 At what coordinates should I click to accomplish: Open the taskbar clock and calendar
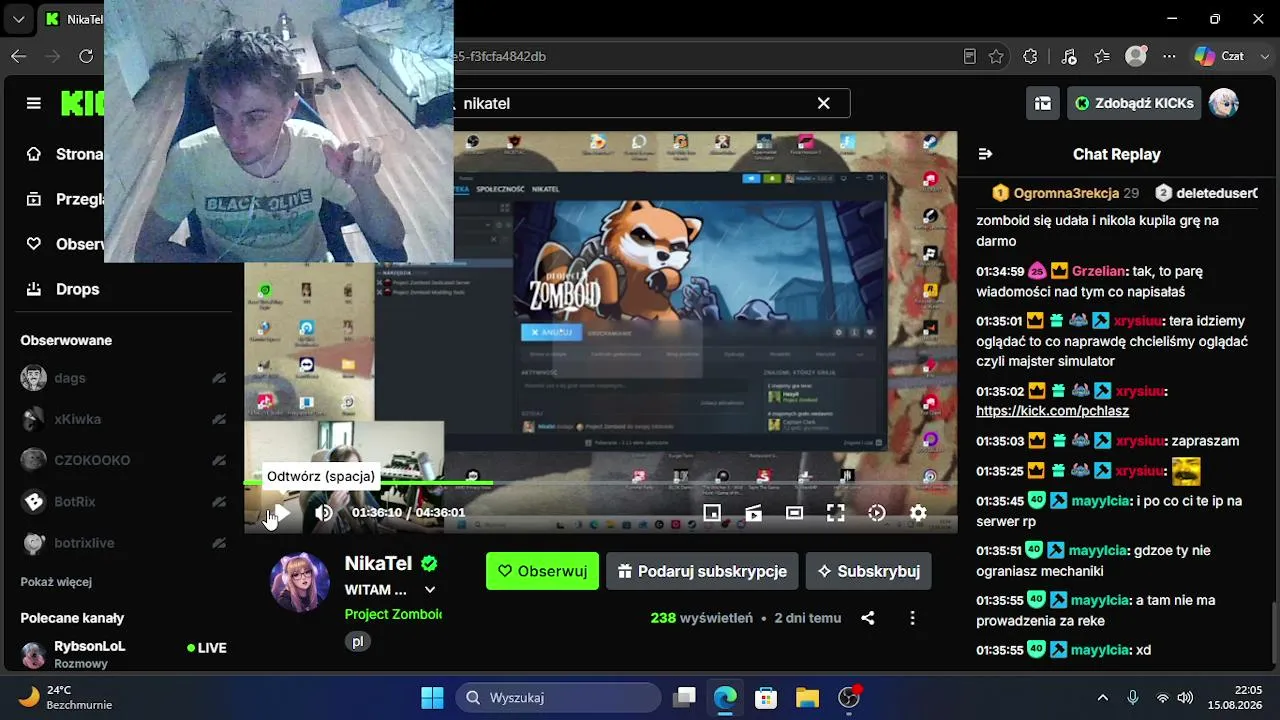pos(1235,697)
